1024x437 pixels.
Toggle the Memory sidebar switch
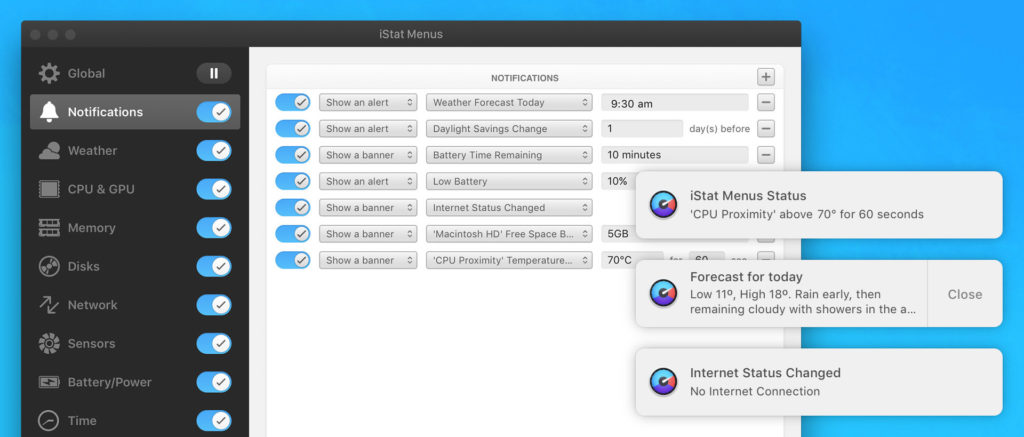[x=214, y=228]
